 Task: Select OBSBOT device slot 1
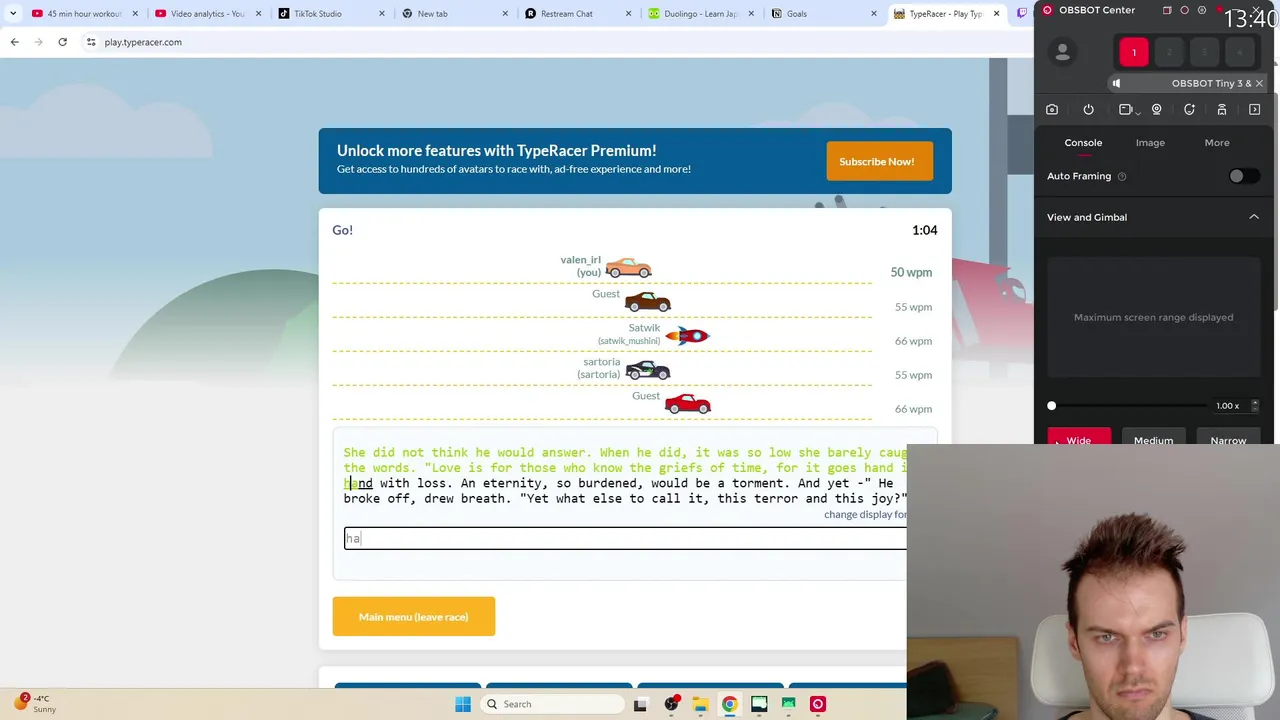(x=1133, y=52)
